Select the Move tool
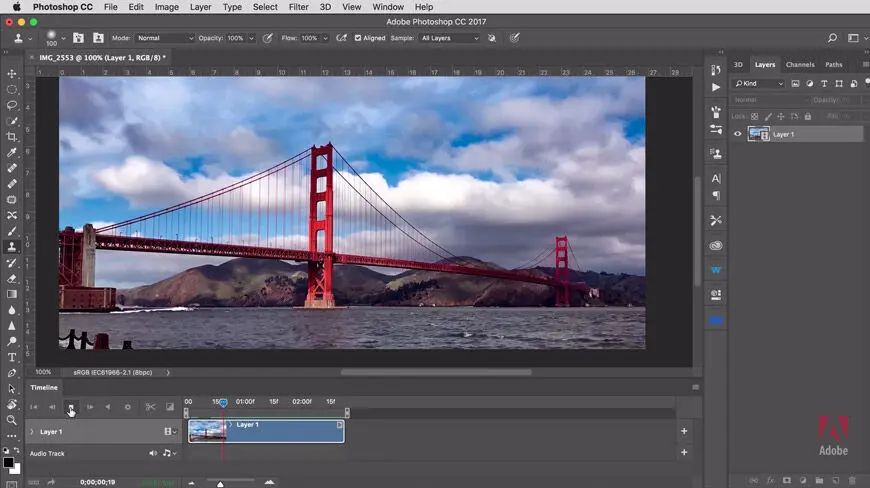 point(12,73)
